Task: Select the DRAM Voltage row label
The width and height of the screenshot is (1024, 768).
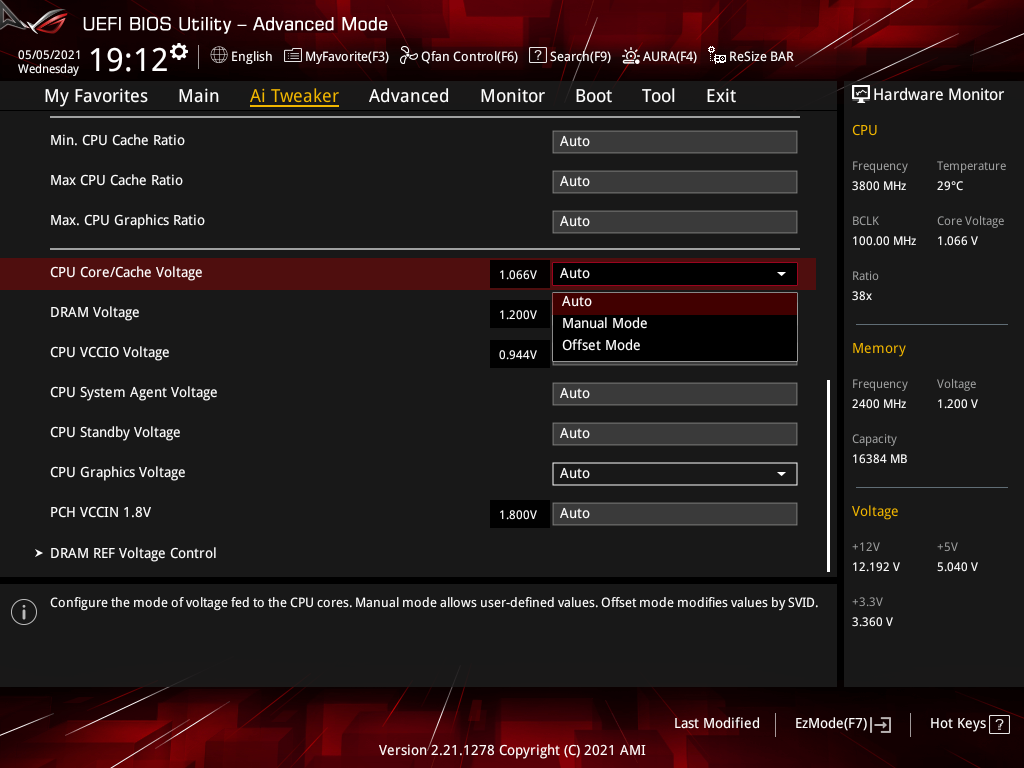Action: (95, 312)
